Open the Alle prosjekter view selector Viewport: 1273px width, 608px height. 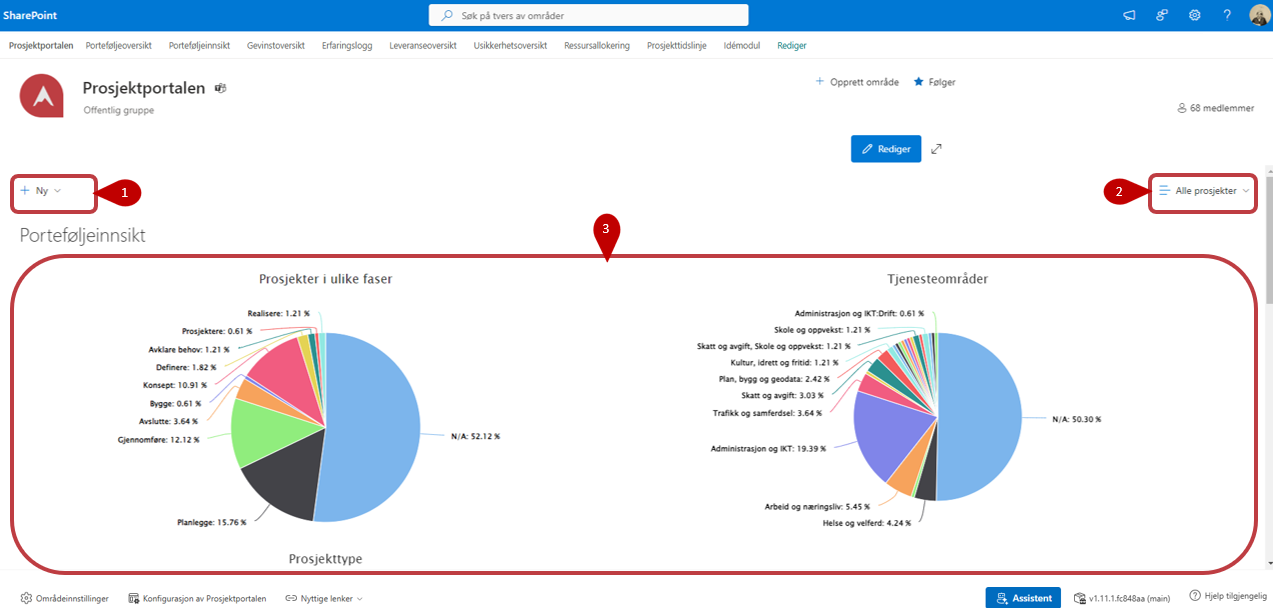pos(1204,190)
